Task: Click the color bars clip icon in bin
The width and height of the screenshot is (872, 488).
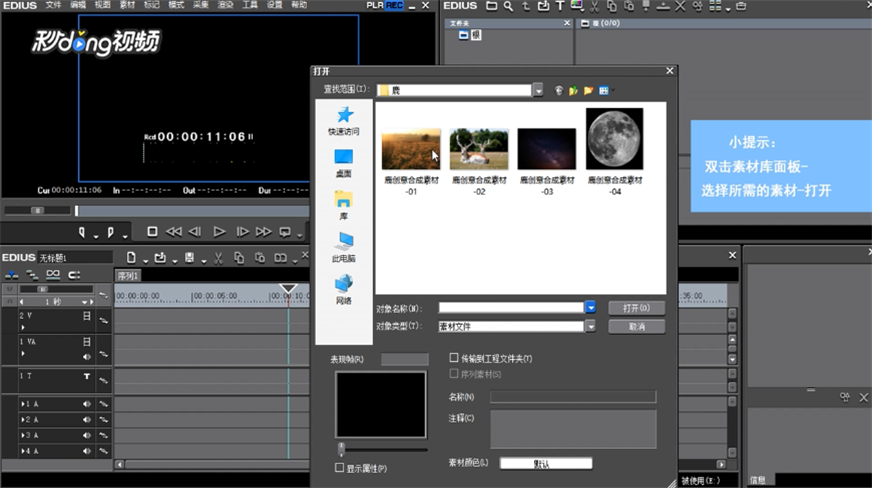Action: tap(577, 6)
